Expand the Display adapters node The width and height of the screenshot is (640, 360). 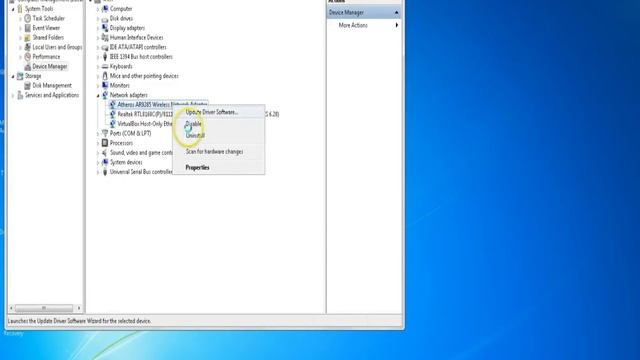pyautogui.click(x=98, y=28)
